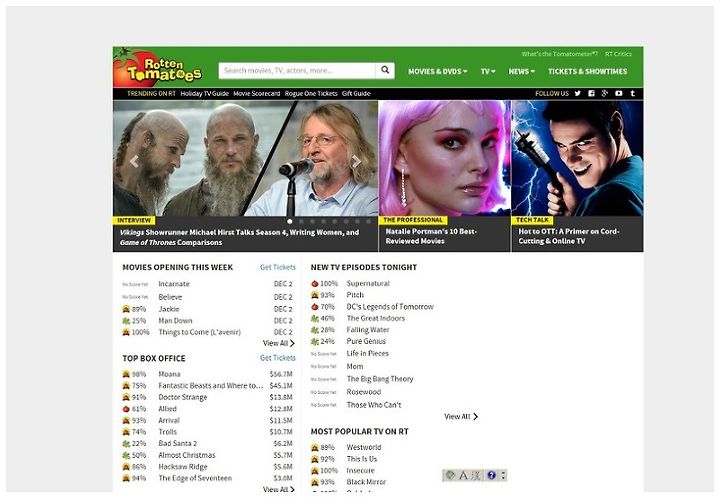Open Natalie Portman's 10 Best-Reviewed Movies article
The height and width of the screenshot is (500, 720).
(x=431, y=236)
